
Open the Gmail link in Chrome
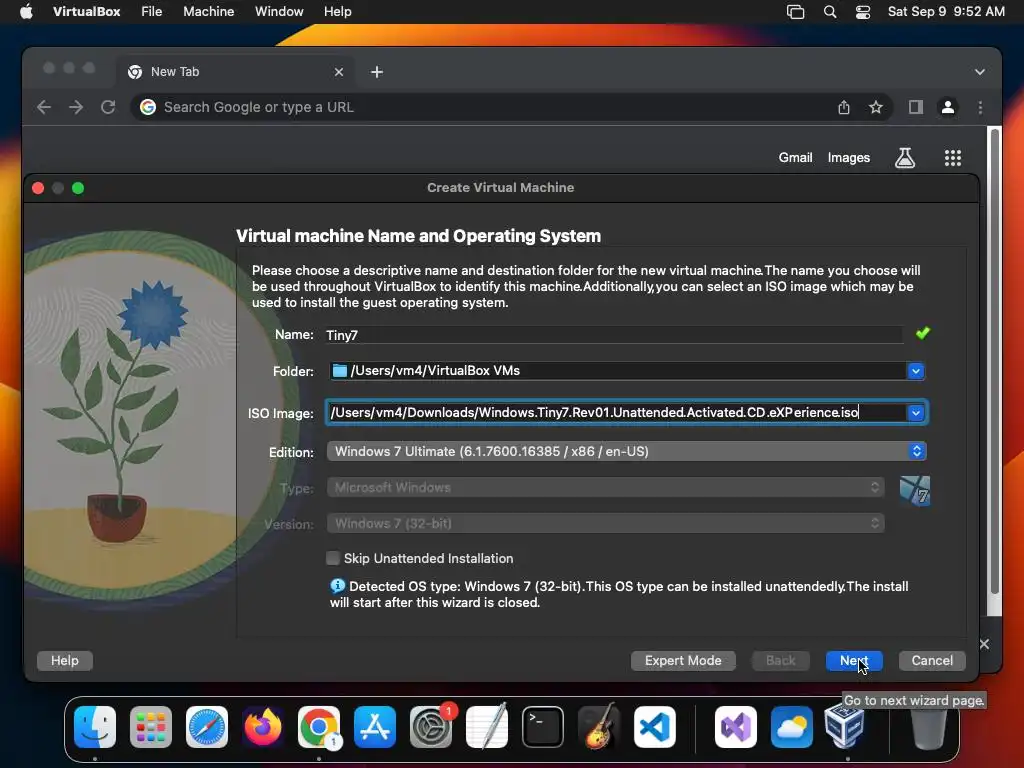point(795,157)
